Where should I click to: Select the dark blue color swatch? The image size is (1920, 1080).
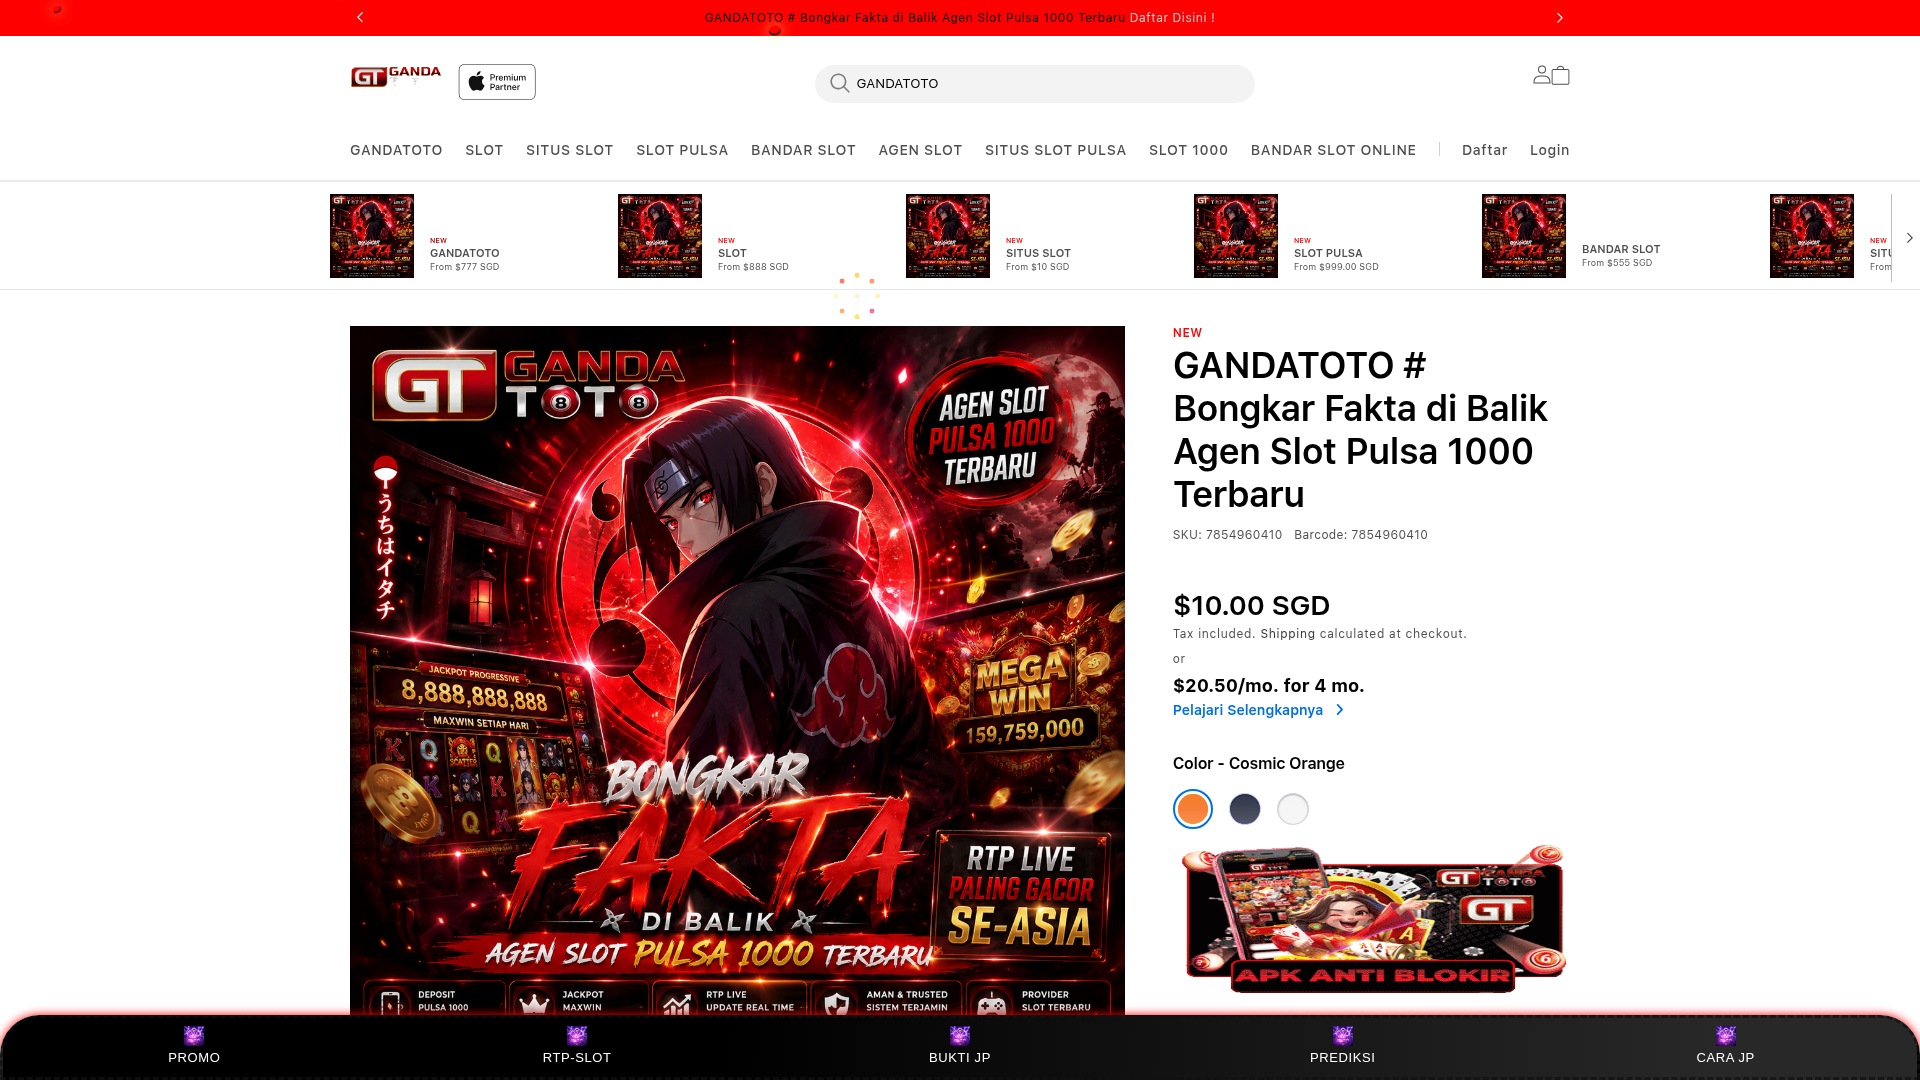(x=1245, y=809)
